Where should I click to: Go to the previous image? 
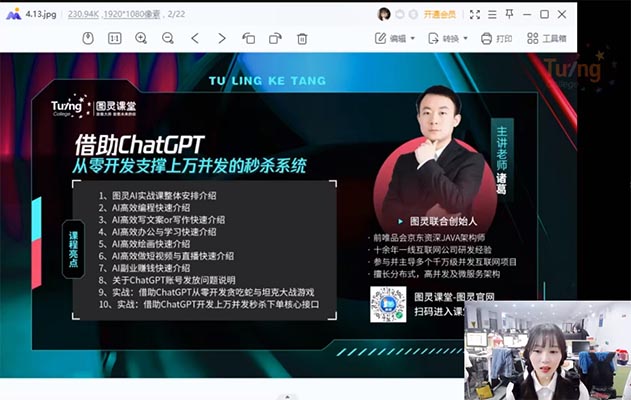tap(195, 39)
